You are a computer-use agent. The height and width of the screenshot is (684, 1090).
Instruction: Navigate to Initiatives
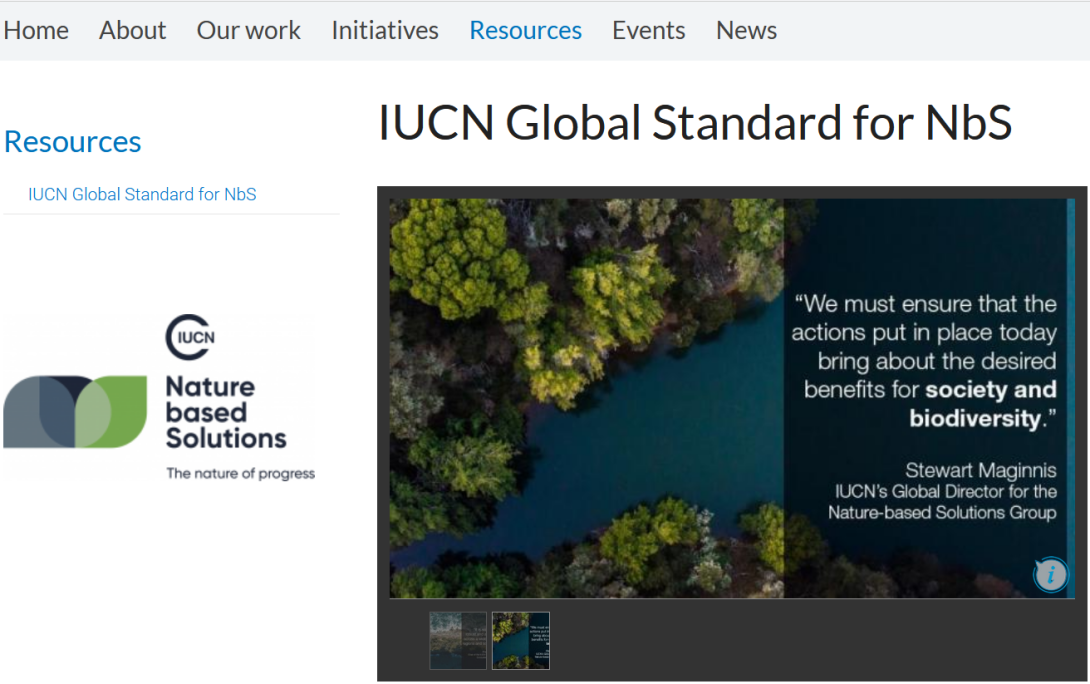[x=384, y=31]
